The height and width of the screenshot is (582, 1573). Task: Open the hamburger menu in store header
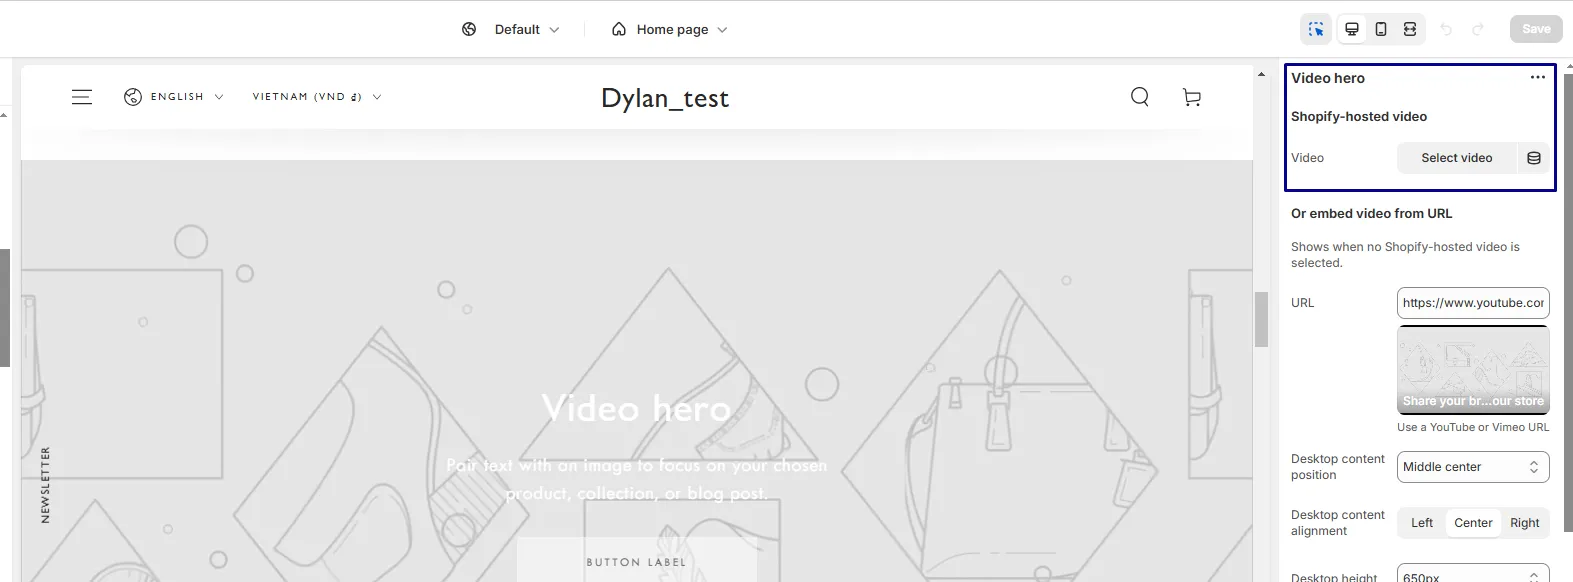point(82,97)
